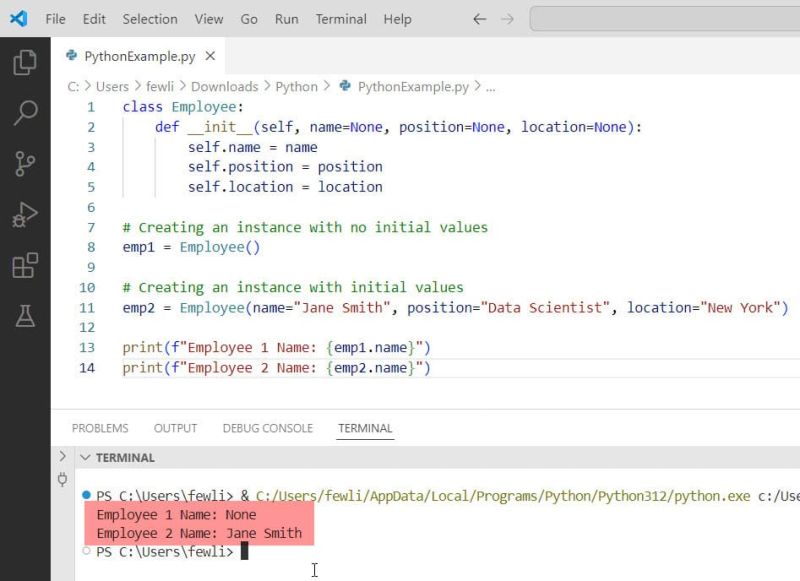Image resolution: width=800 pixels, height=581 pixels.
Task: Open the Python folder breadcrumb link
Action: coord(296,86)
